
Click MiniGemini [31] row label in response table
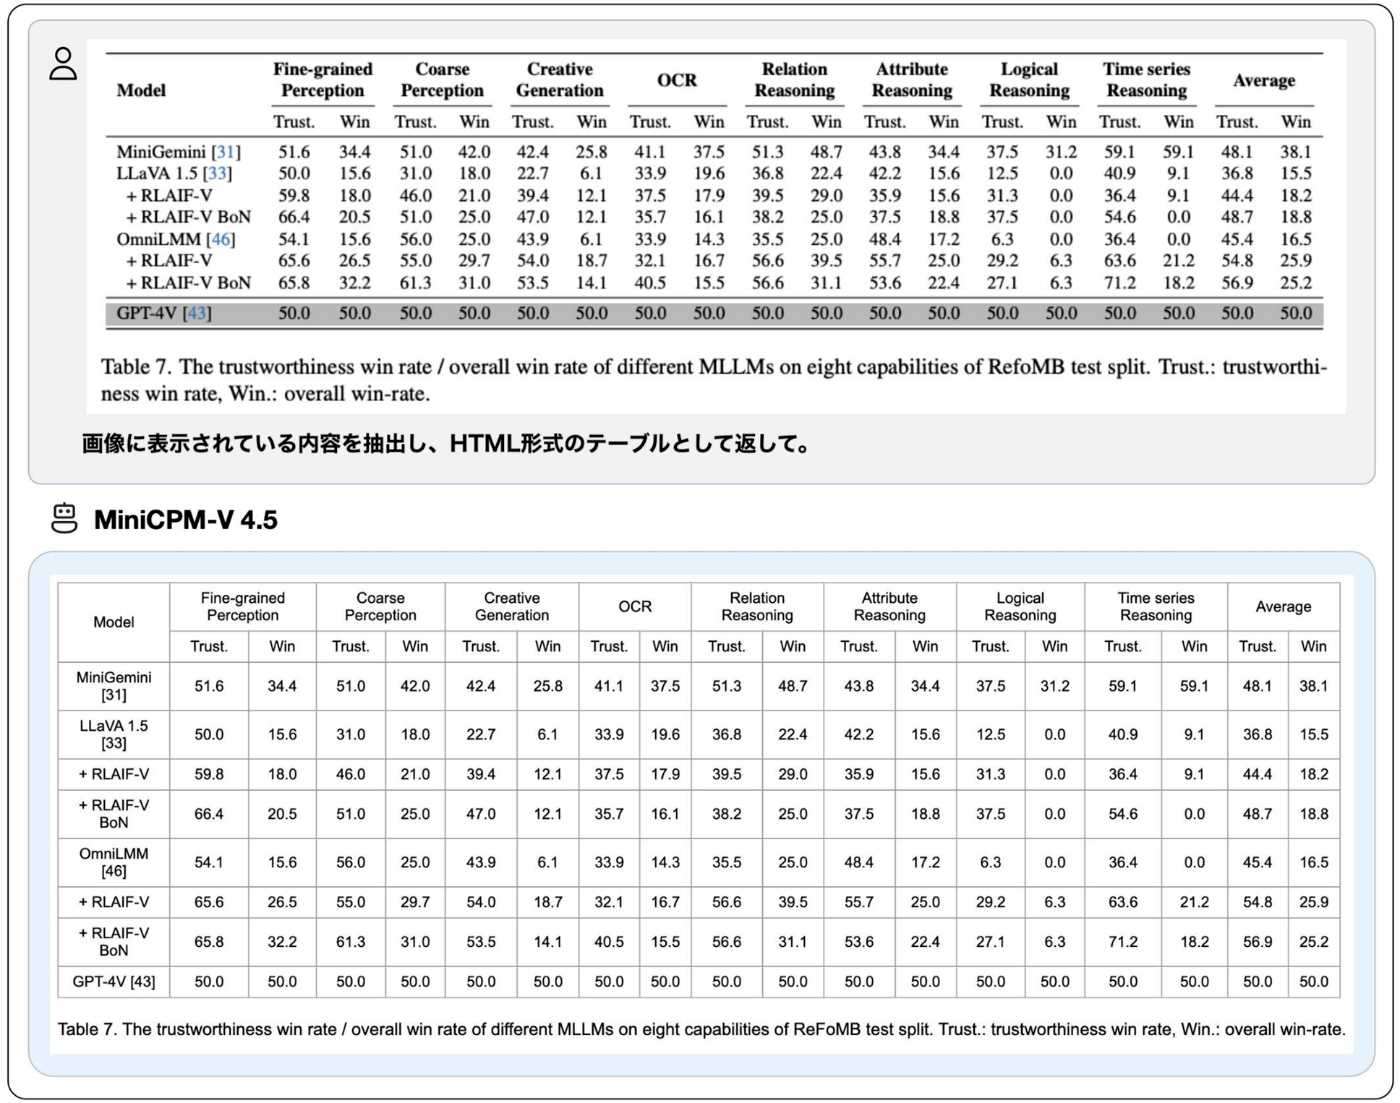pos(114,686)
